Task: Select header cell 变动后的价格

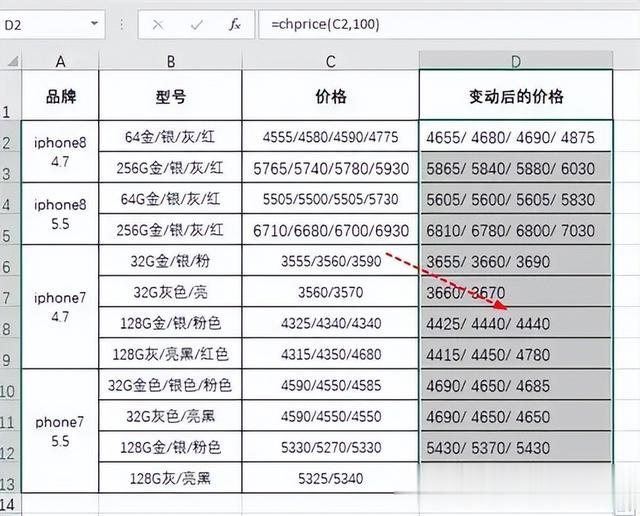Action: coord(516,95)
